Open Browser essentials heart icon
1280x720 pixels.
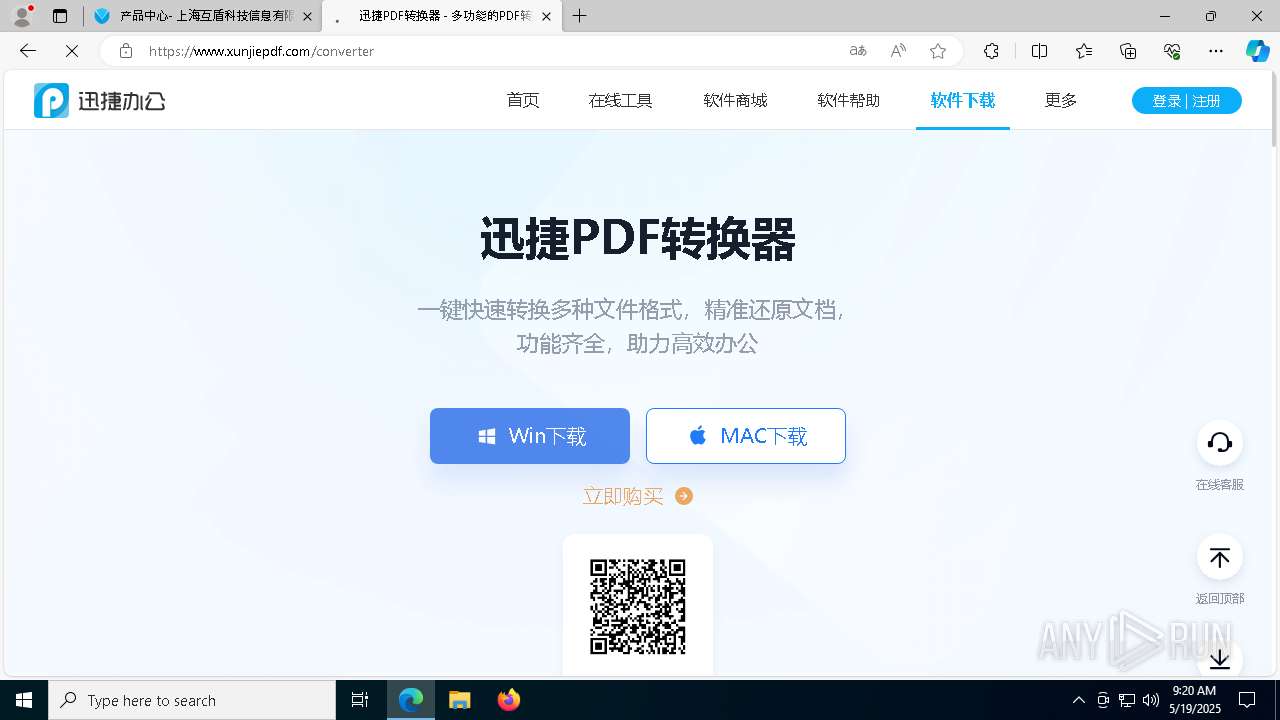(x=1172, y=51)
